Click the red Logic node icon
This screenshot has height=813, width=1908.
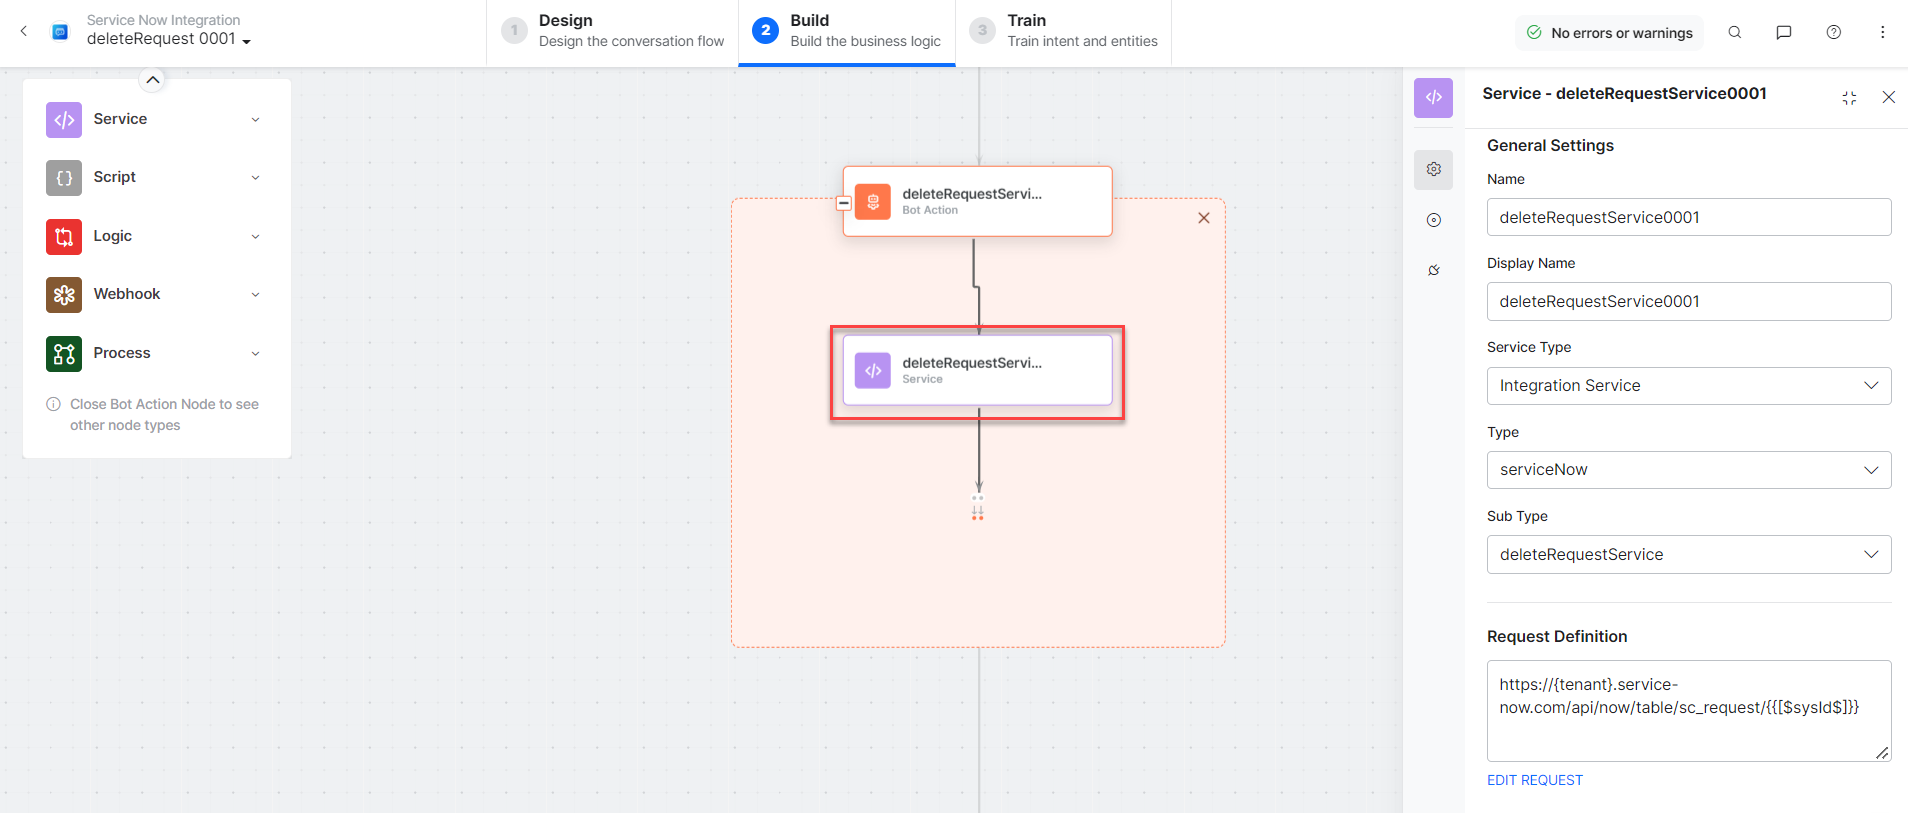point(64,237)
